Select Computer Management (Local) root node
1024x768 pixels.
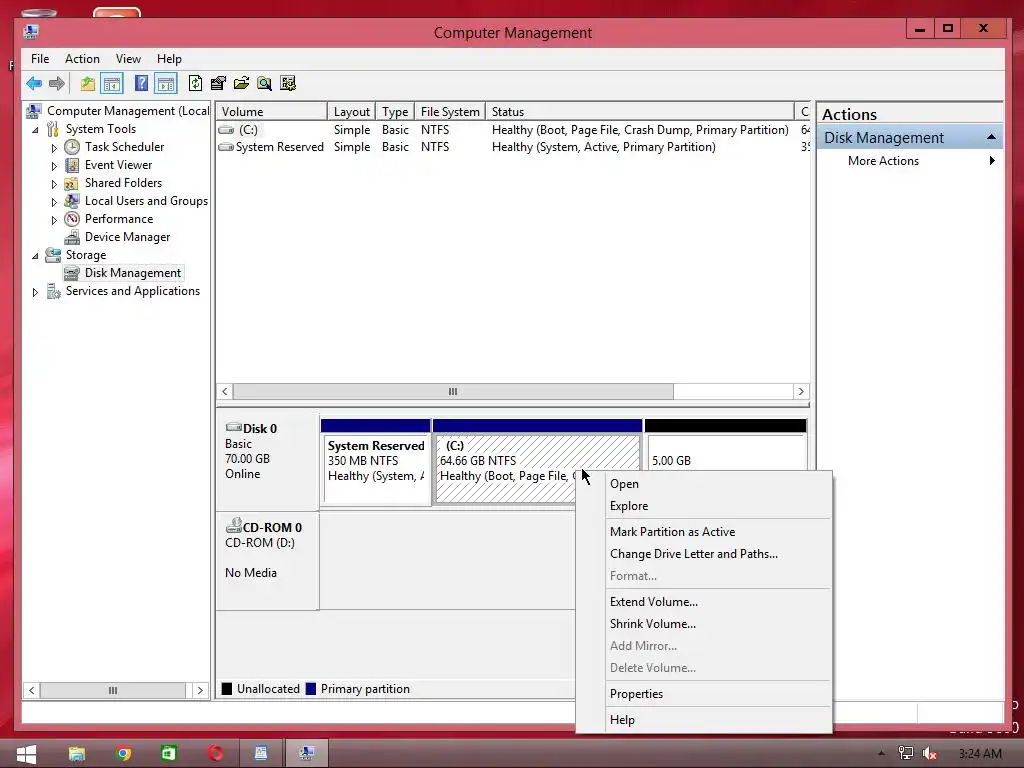[x=128, y=111]
